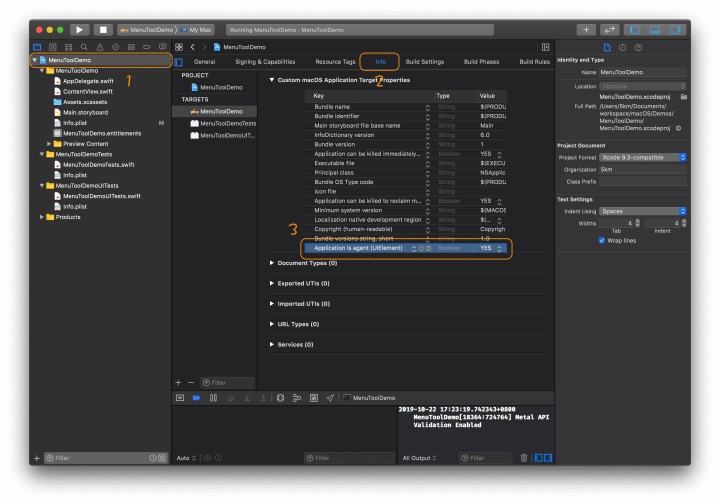Open the Debug Memory Graph icon
The width and height of the screenshot is (720, 504).
click(297, 398)
